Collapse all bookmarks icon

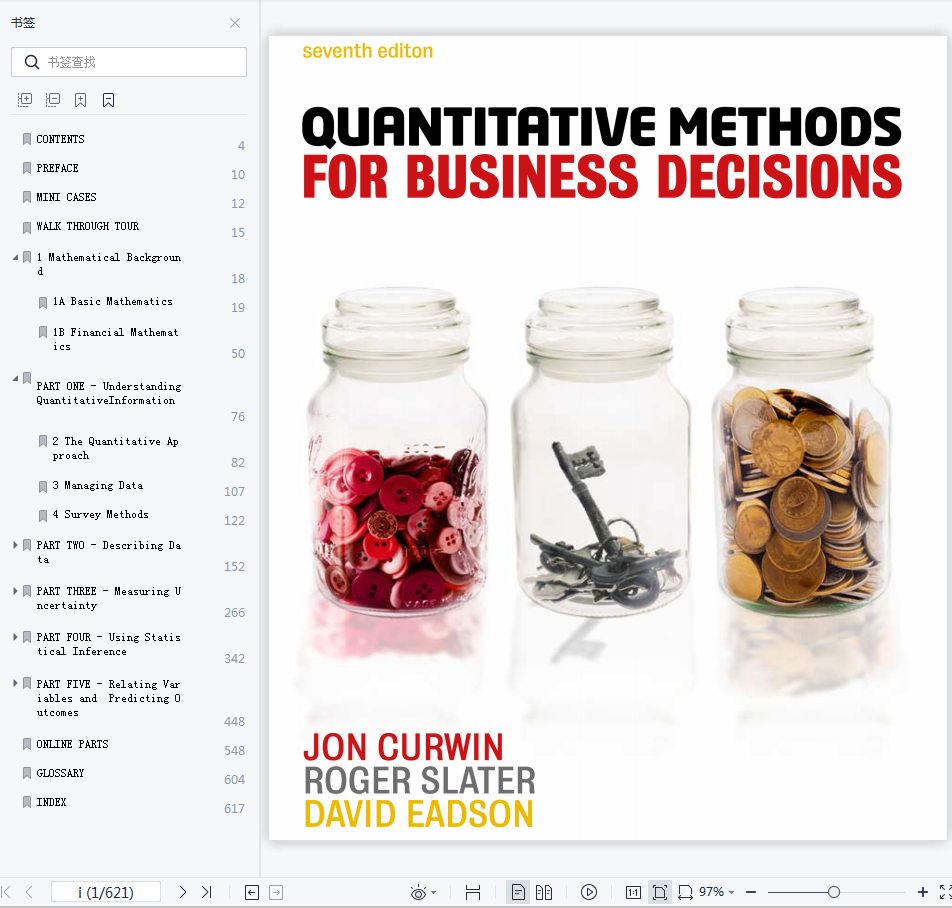[x=53, y=100]
